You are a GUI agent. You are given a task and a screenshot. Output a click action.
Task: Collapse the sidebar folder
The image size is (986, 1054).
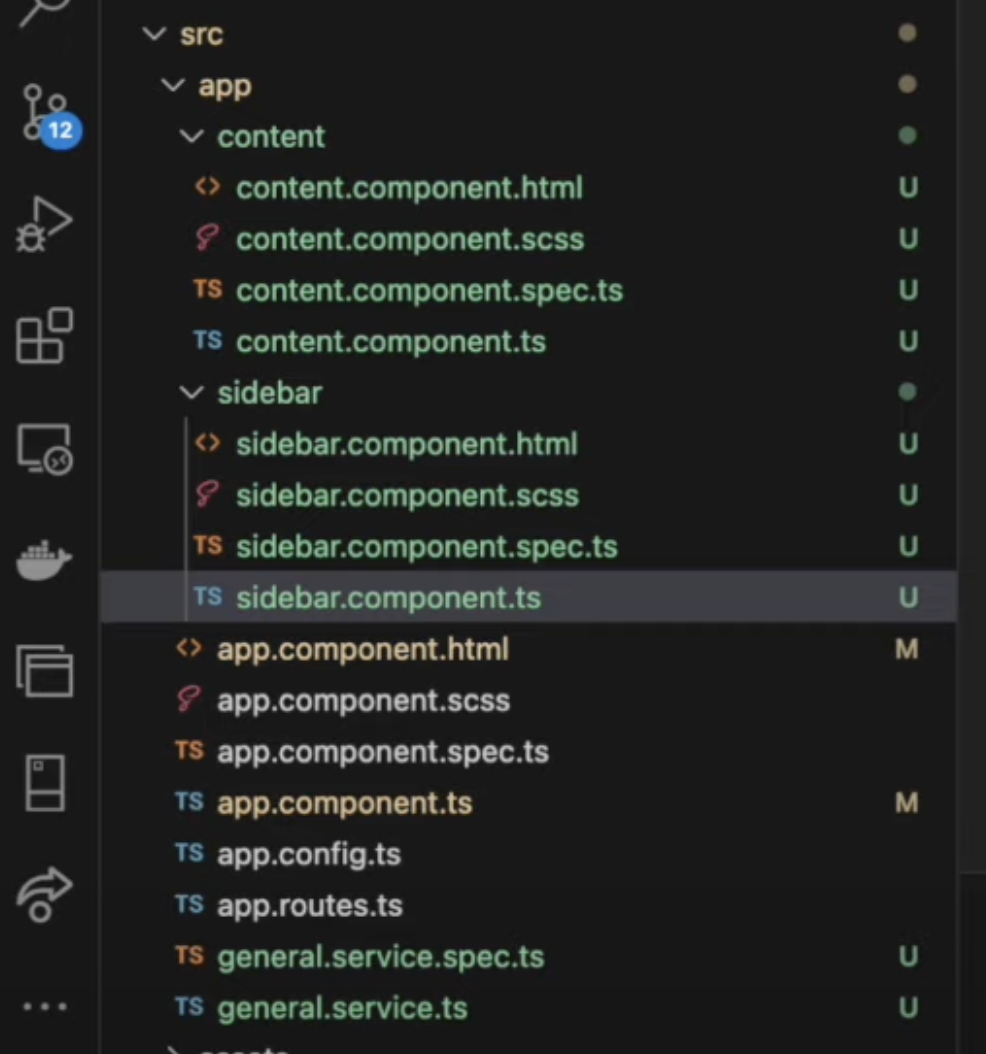pyautogui.click(x=191, y=393)
